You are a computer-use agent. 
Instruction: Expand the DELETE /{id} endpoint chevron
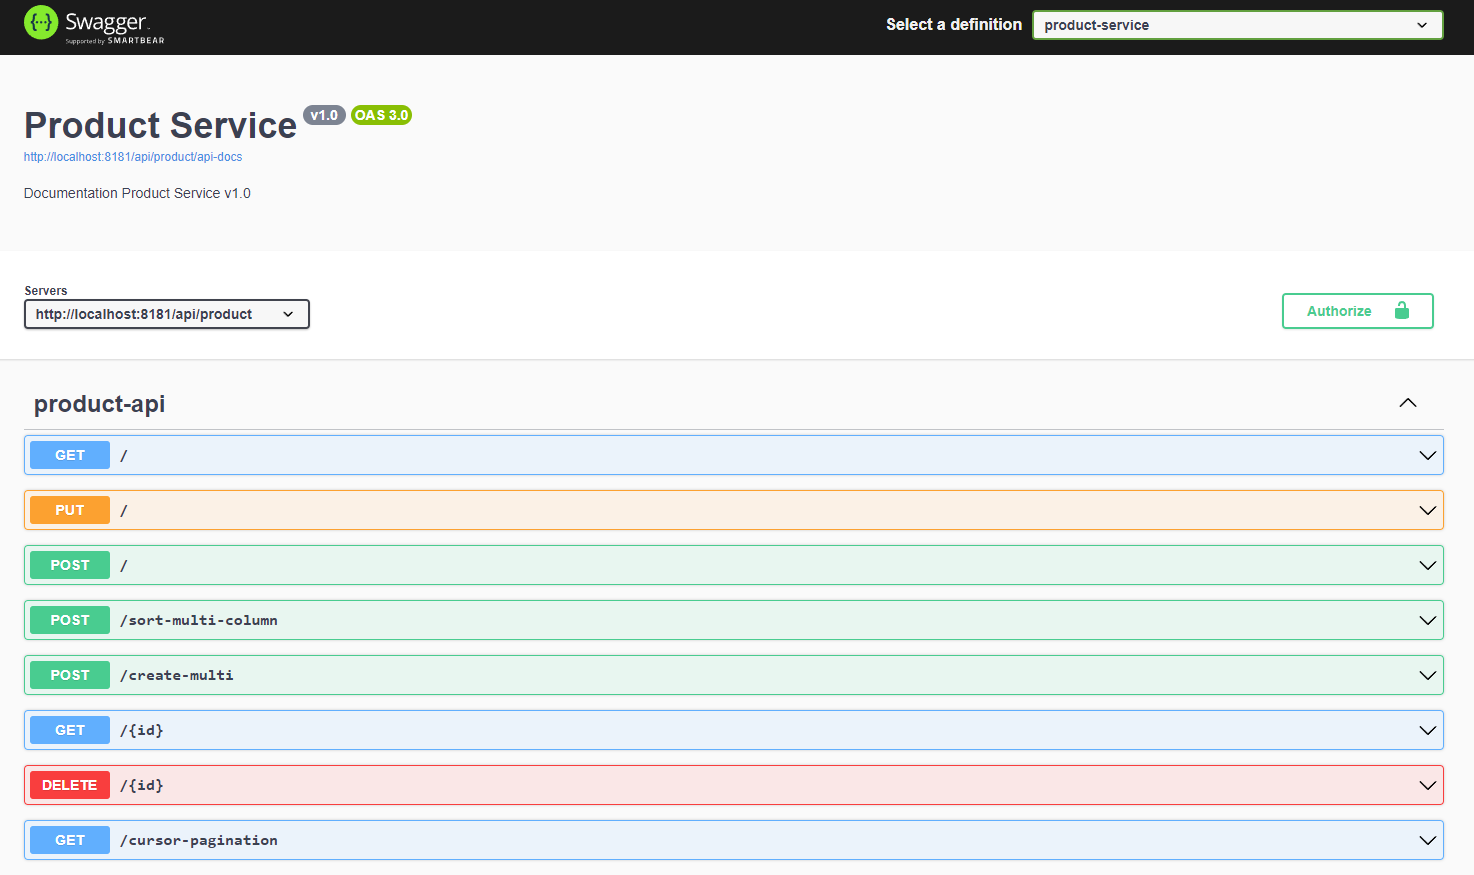[1427, 785]
